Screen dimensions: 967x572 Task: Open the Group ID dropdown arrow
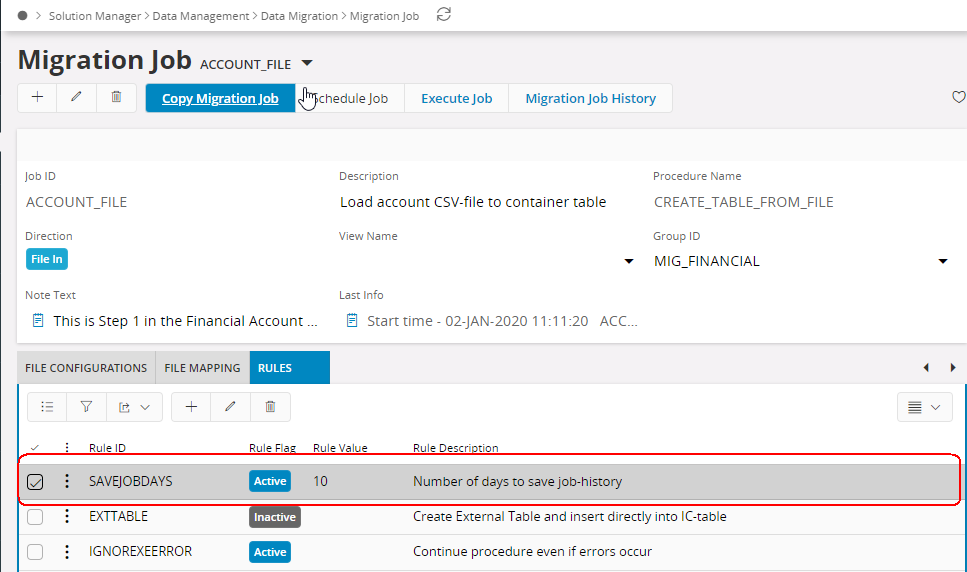[942, 262]
